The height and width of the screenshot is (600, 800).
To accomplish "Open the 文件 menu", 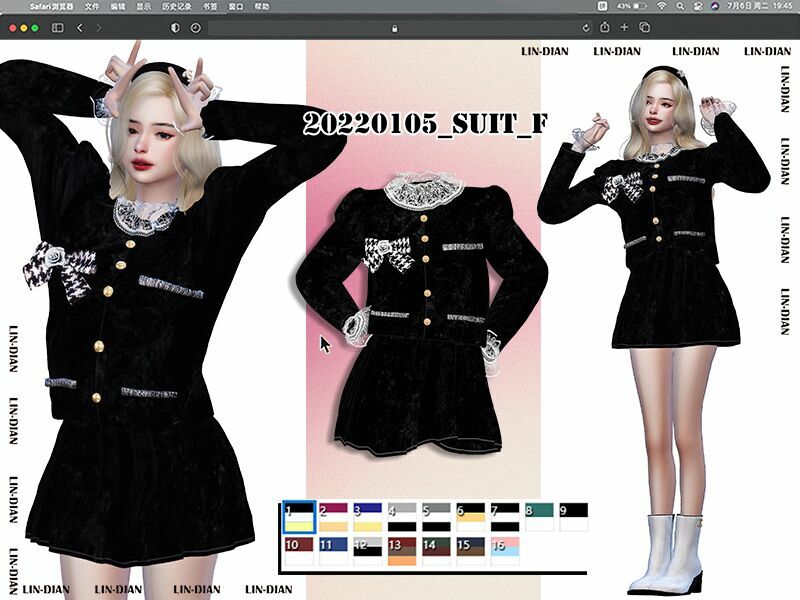I will tap(91, 7).
